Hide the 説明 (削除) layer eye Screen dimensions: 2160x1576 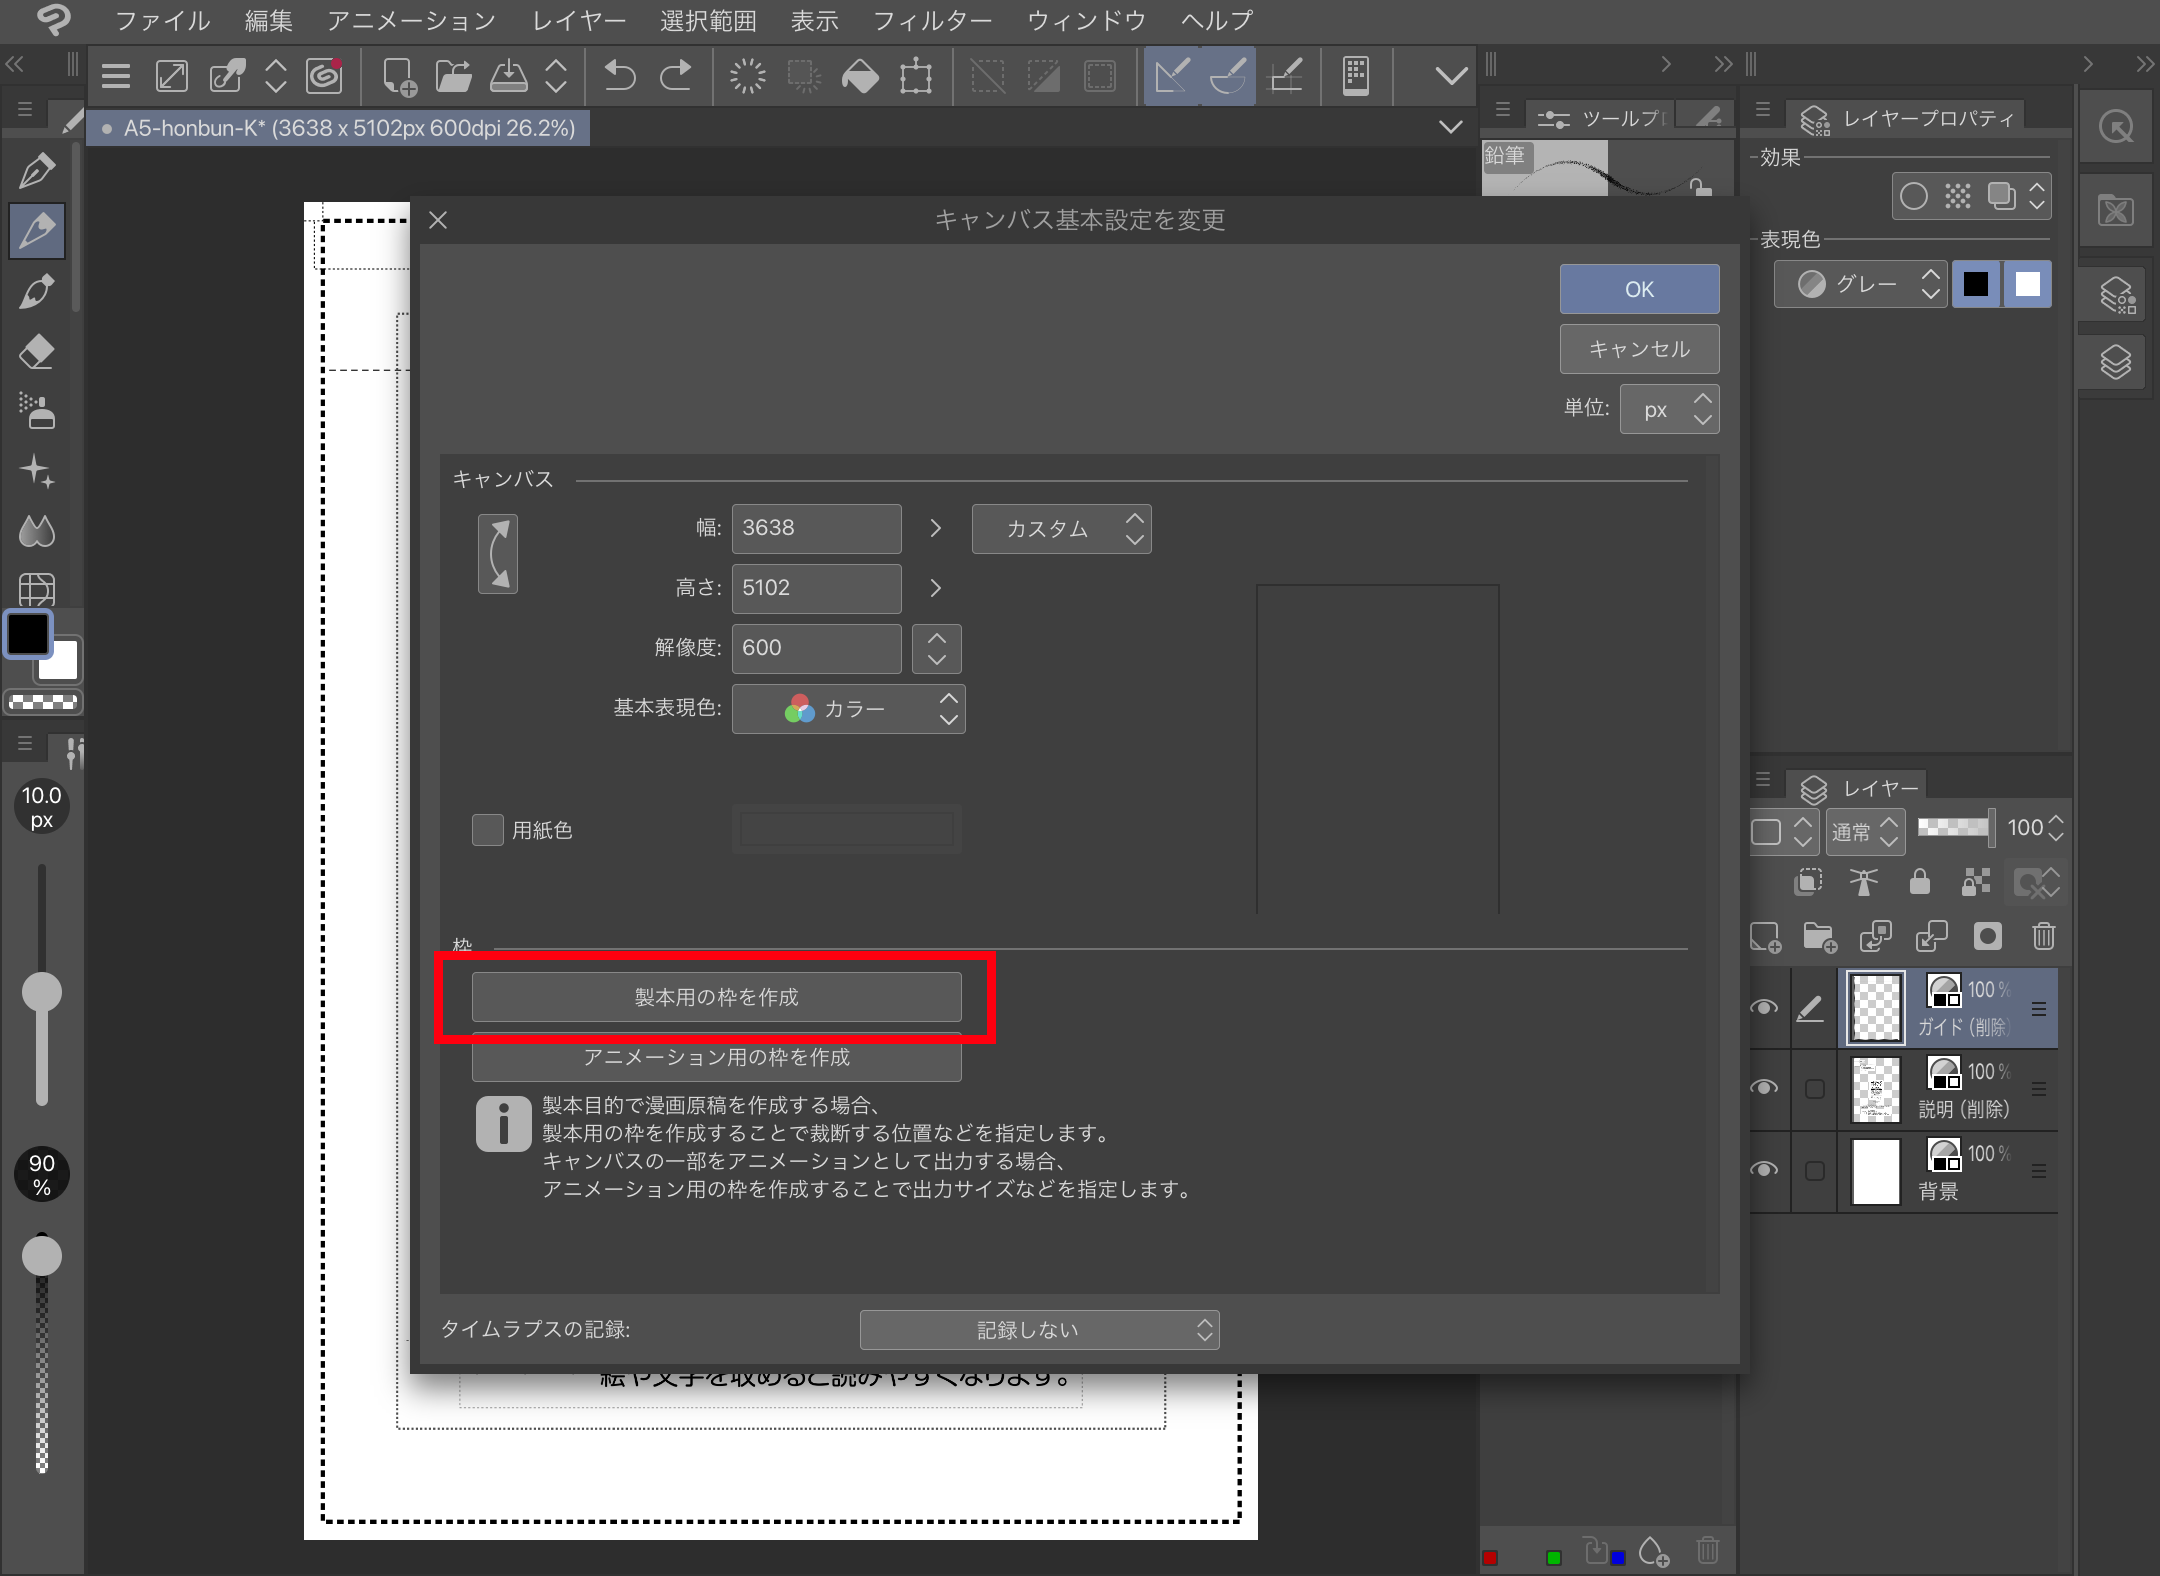1765,1088
